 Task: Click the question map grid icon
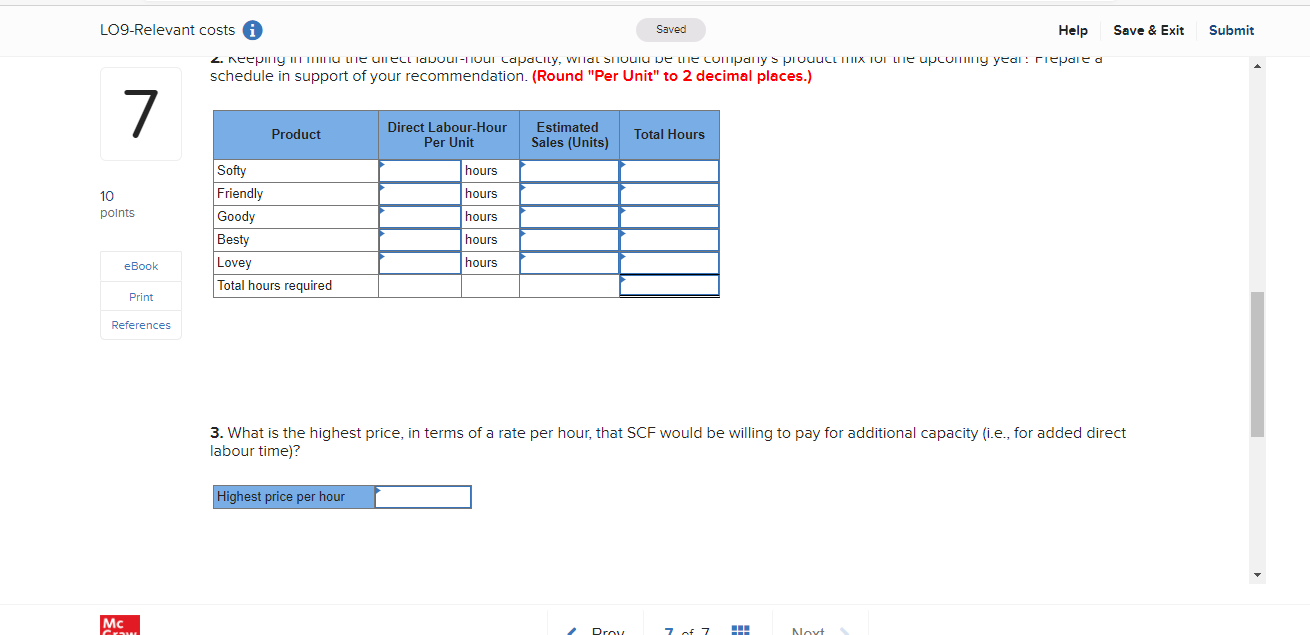740,629
